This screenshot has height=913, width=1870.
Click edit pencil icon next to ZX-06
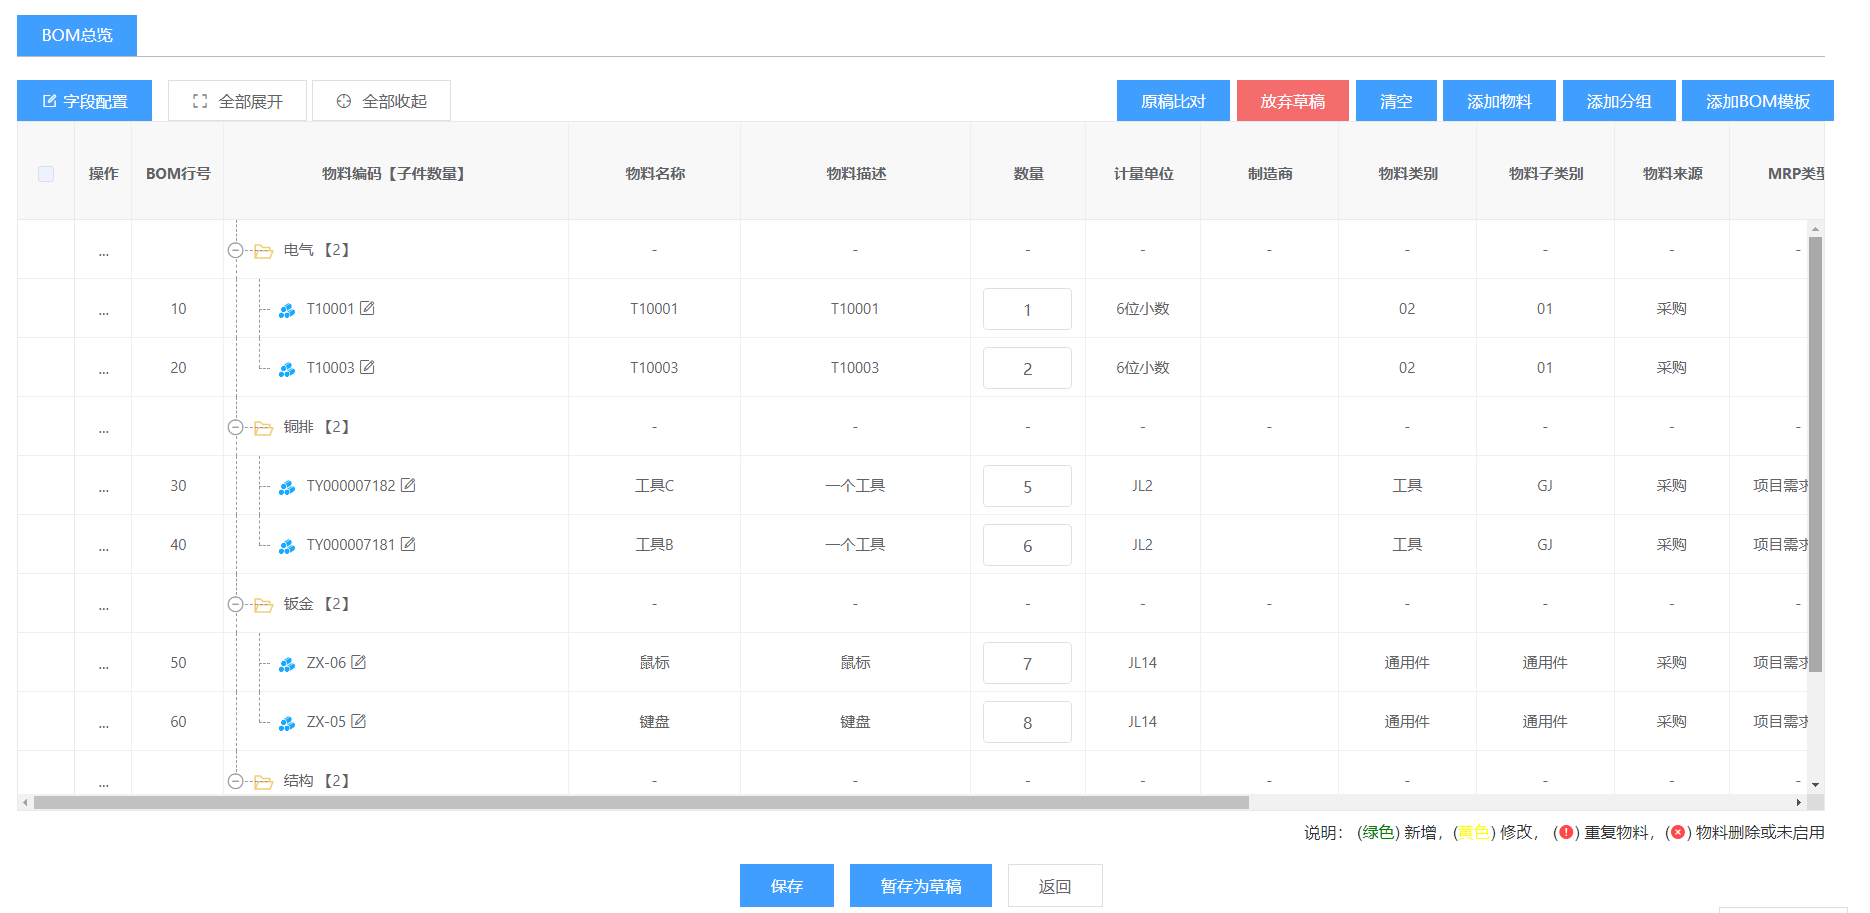tap(358, 662)
